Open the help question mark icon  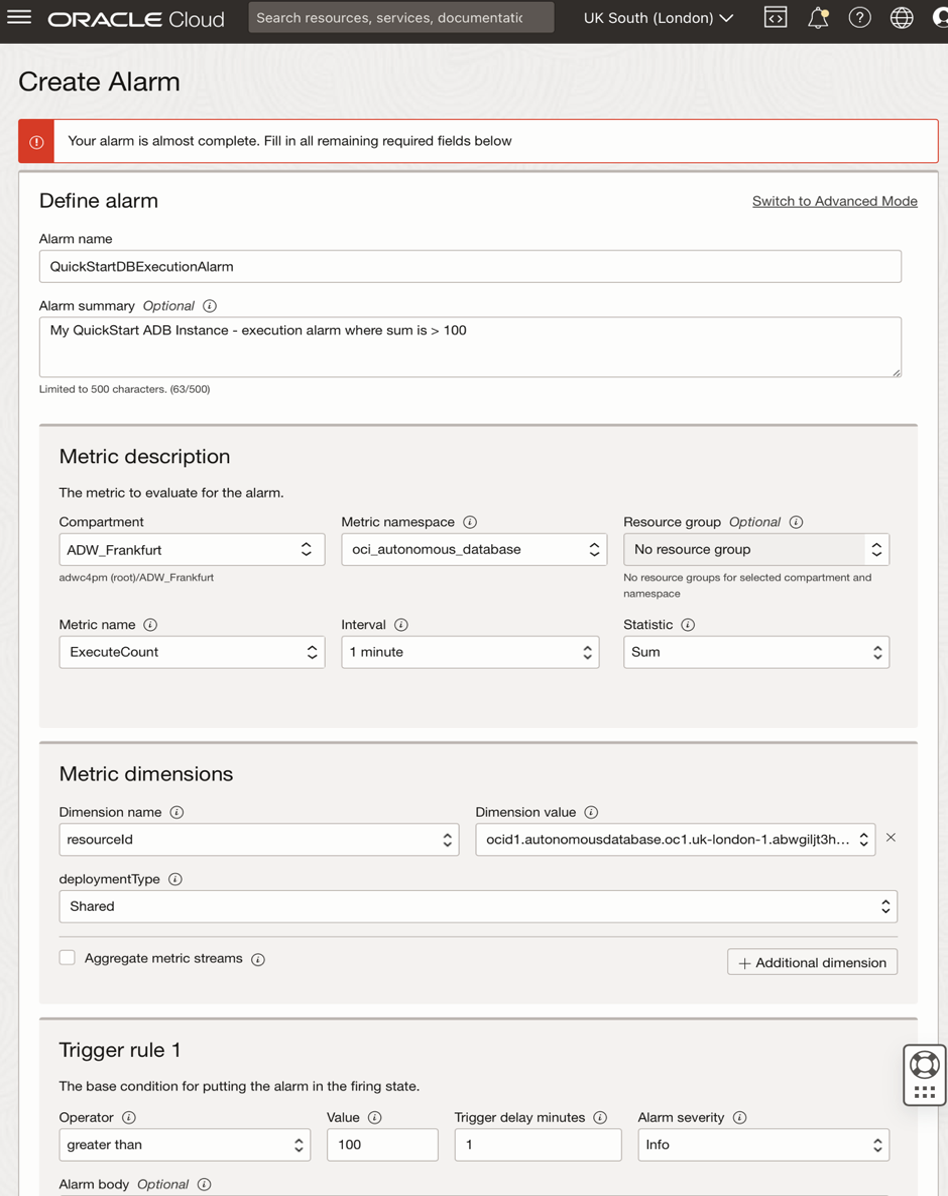860,18
